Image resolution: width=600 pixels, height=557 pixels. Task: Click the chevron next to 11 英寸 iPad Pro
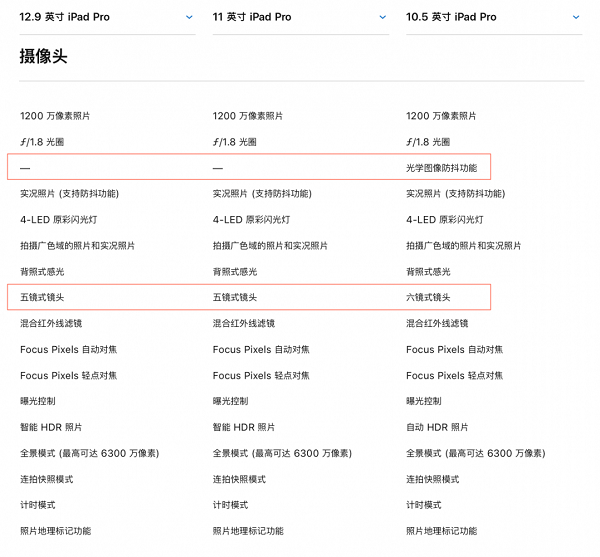[x=383, y=17]
